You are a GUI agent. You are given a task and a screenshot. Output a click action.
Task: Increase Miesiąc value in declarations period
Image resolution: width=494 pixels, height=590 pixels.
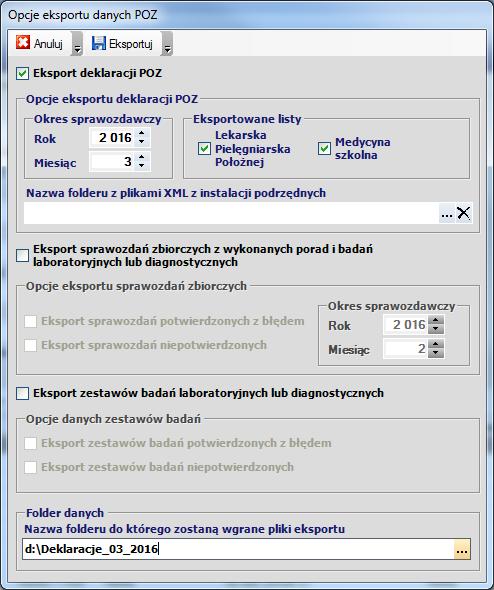coord(141,157)
